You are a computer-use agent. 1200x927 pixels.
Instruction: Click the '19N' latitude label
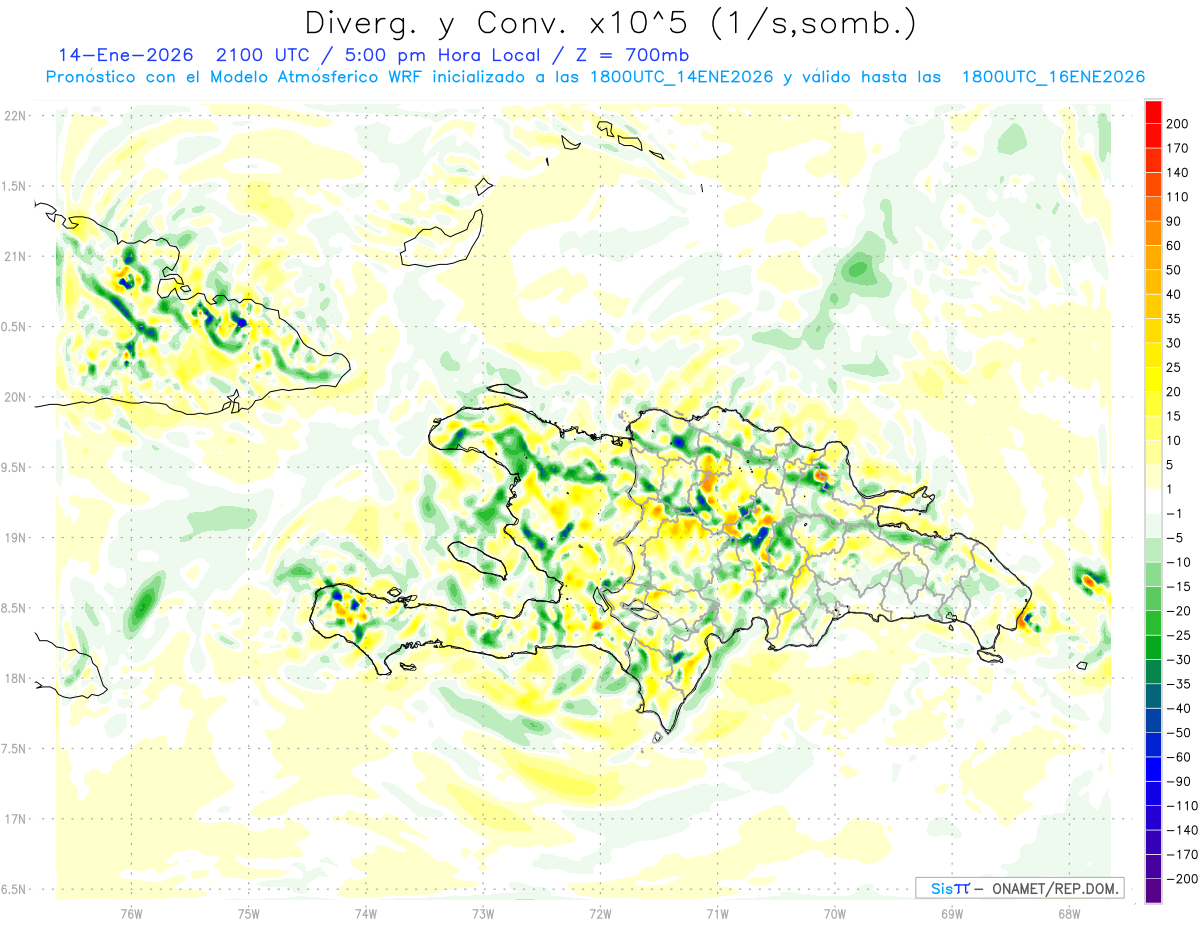click(15, 538)
